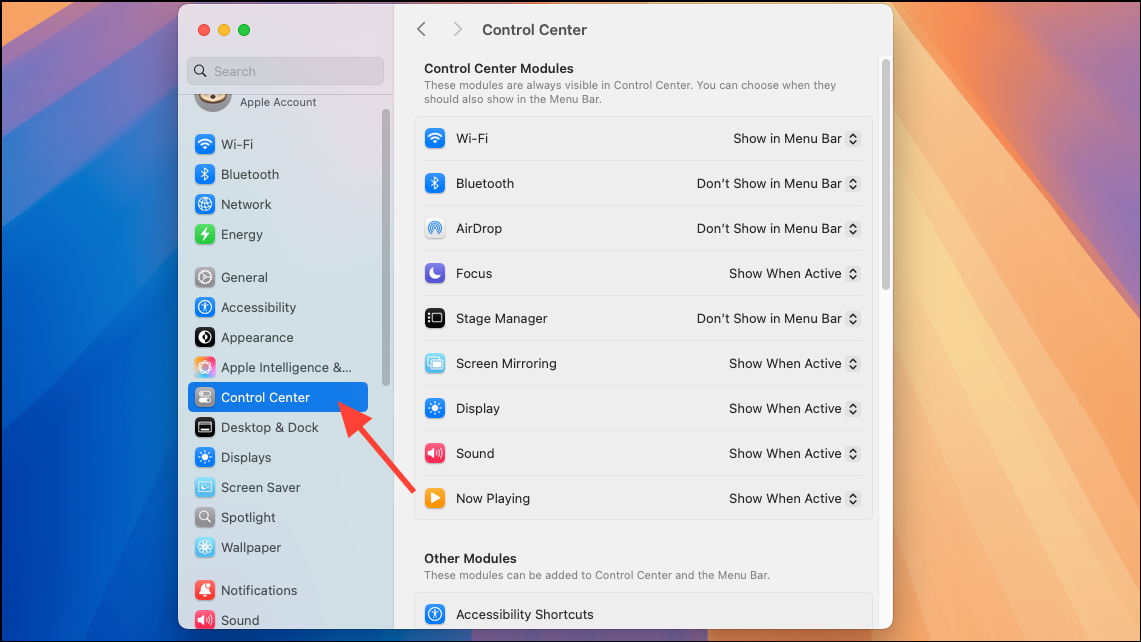Click the Screen Saver icon in sidebar

[204, 488]
